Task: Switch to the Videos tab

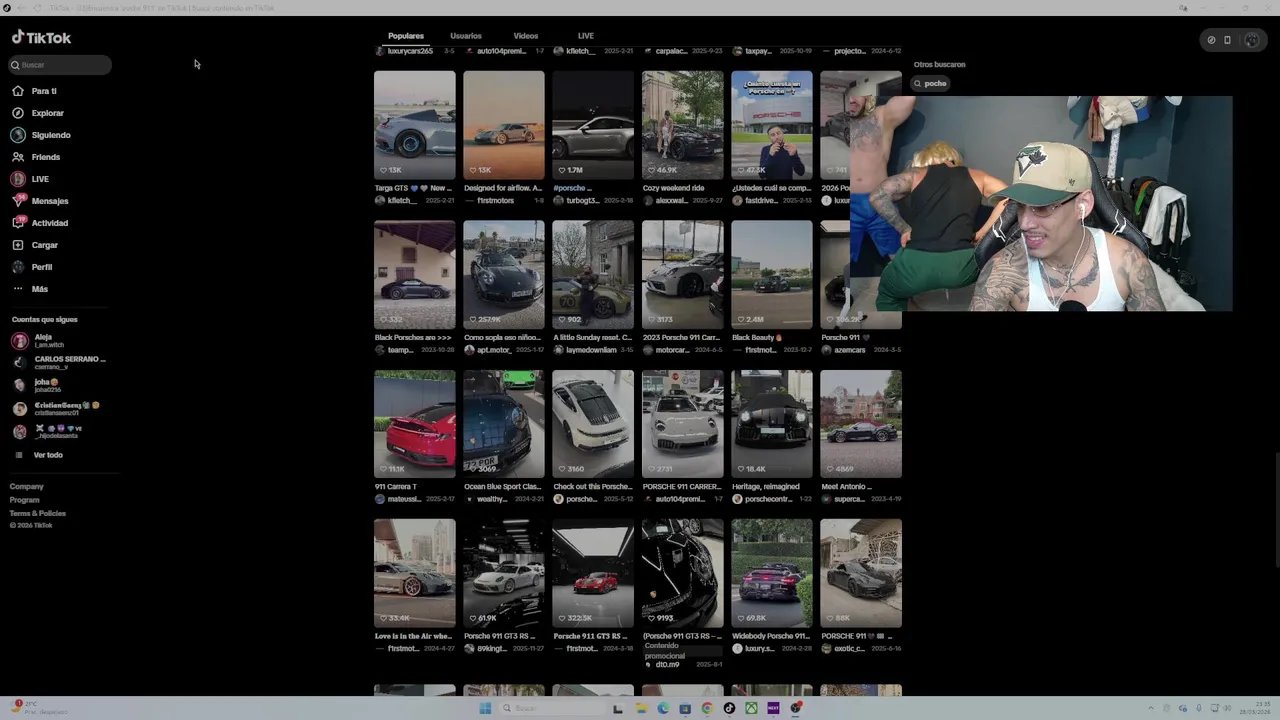Action: [x=526, y=36]
